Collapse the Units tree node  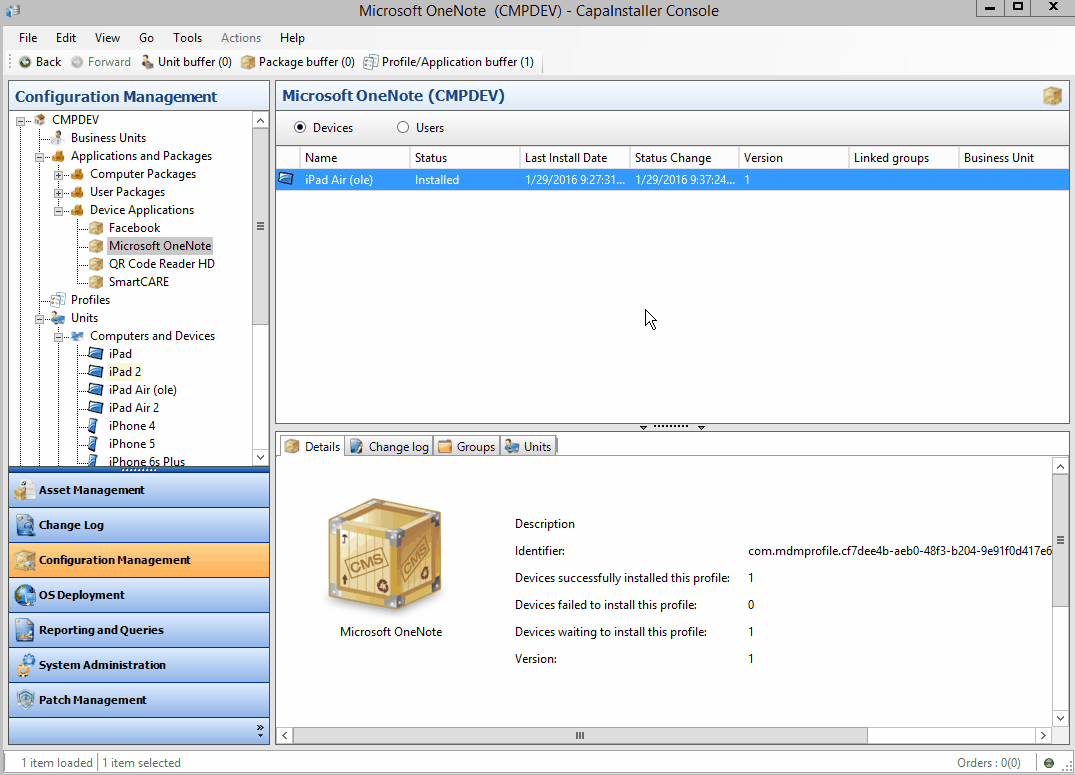click(x=40, y=318)
